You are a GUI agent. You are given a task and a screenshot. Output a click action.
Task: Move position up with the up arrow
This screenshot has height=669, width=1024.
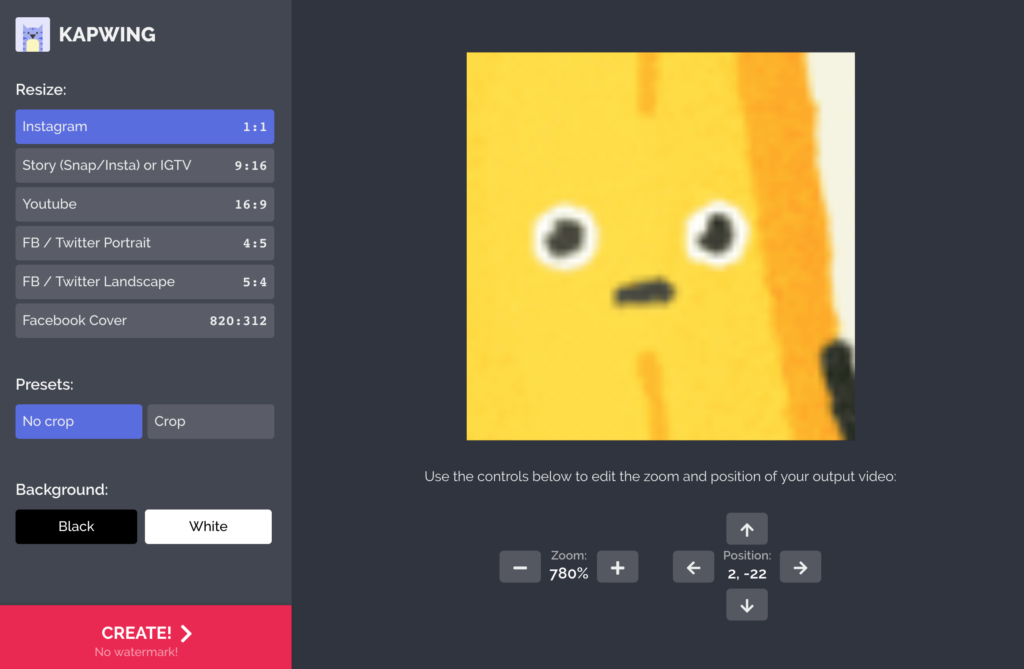coord(747,529)
